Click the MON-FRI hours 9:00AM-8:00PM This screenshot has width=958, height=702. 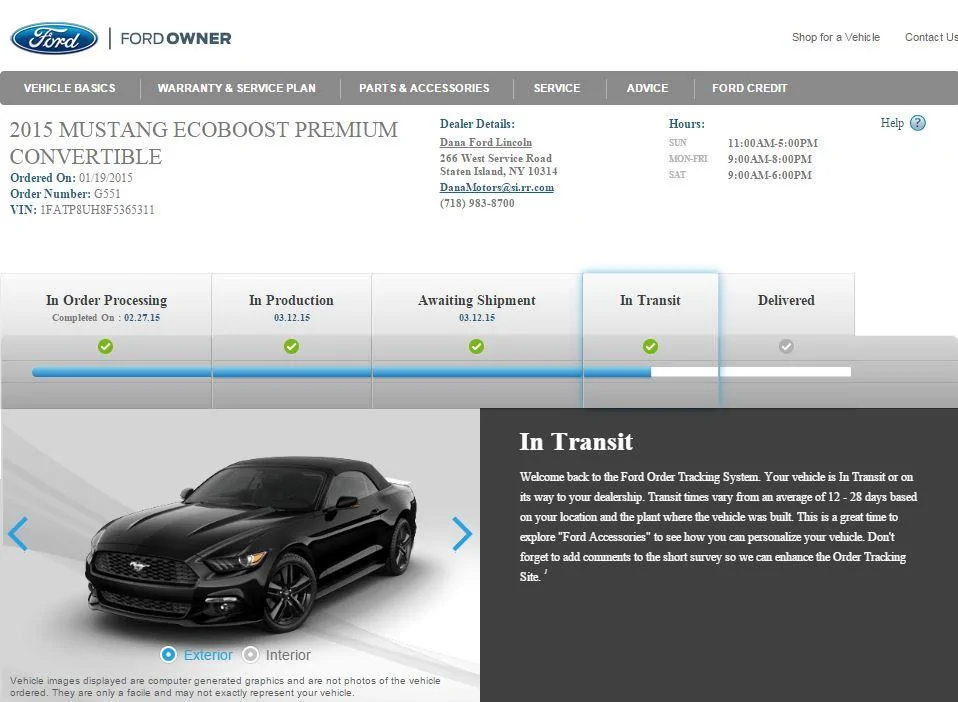pos(770,159)
